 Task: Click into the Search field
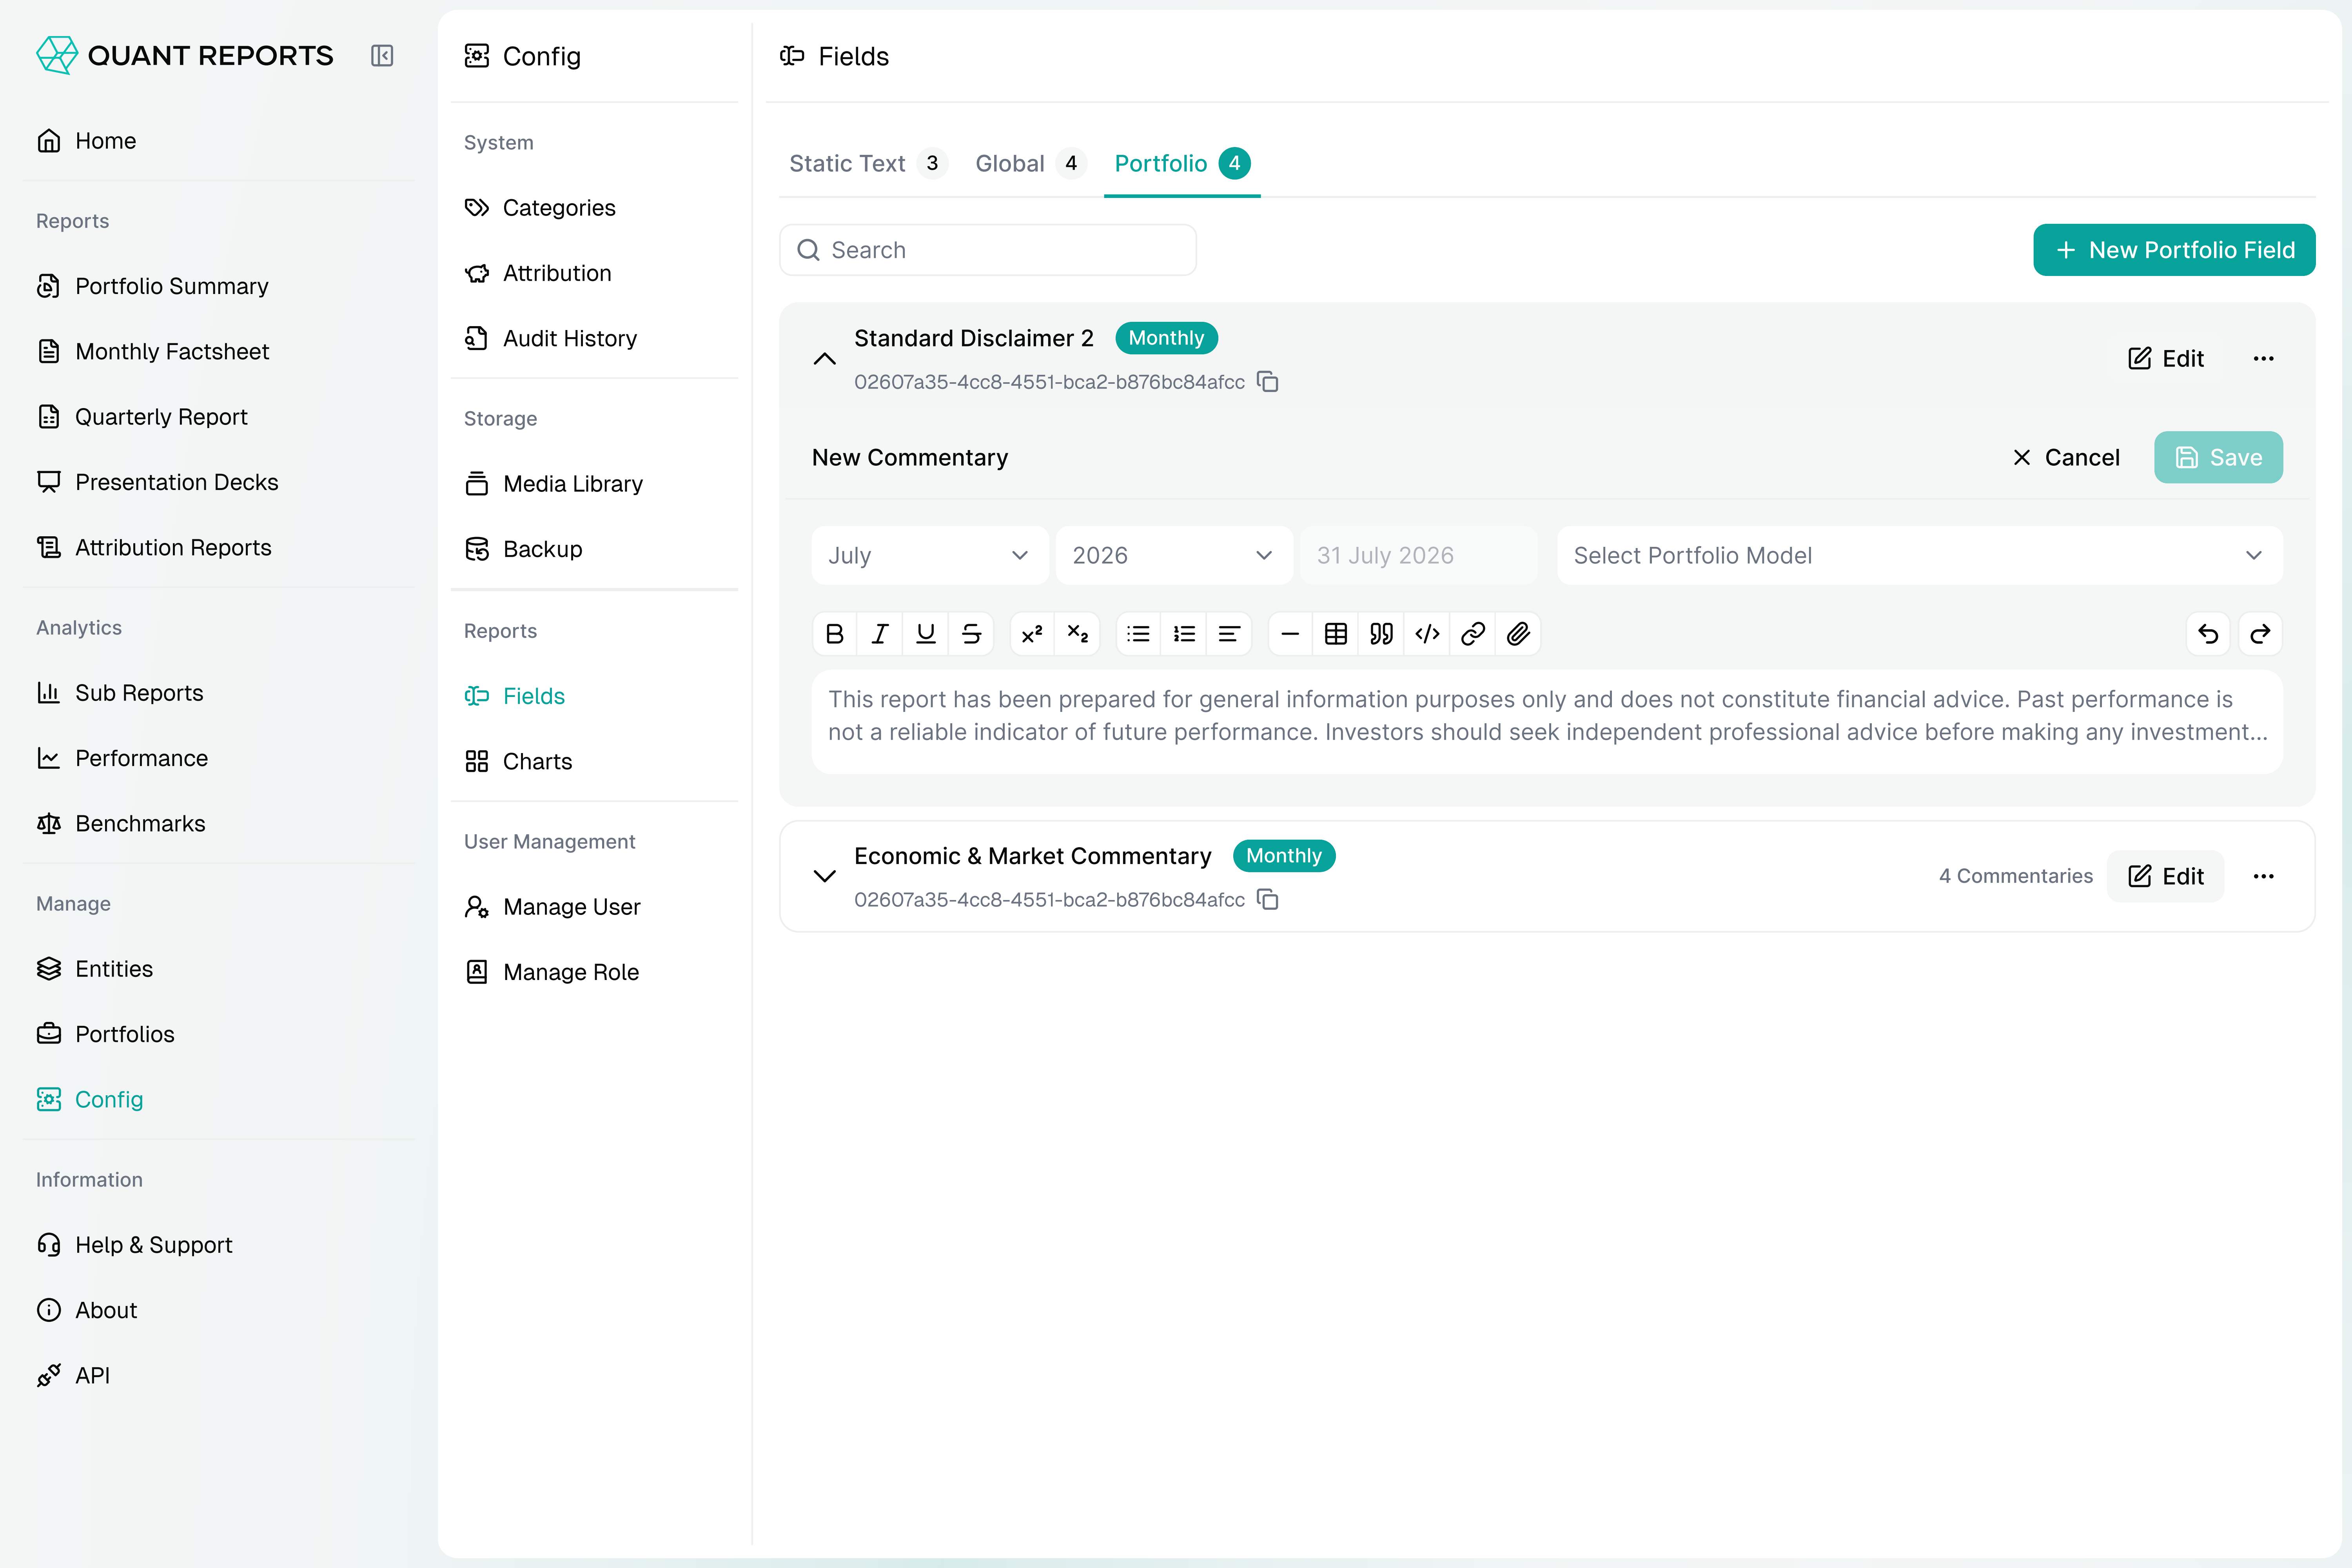click(x=988, y=250)
